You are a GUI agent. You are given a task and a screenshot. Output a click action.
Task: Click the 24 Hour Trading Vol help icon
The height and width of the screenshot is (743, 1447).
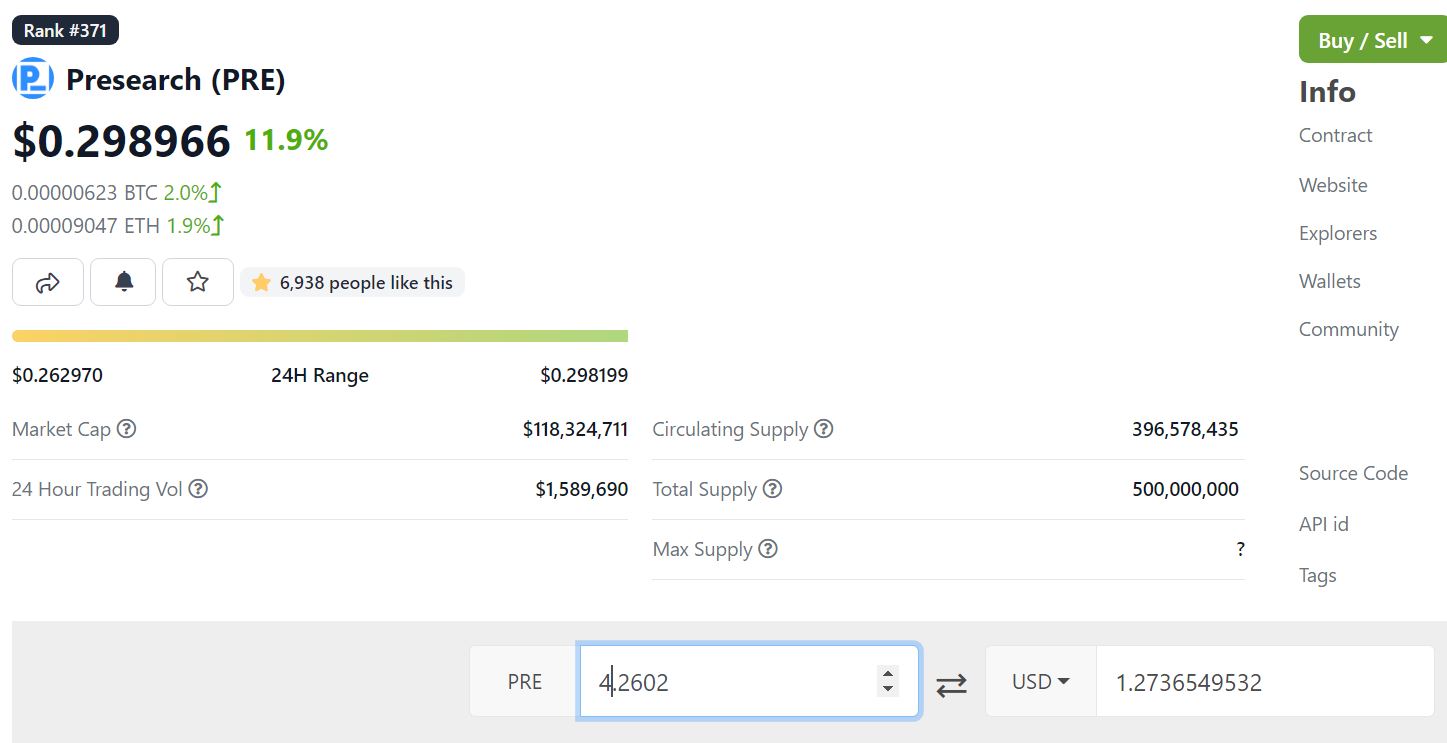[198, 489]
